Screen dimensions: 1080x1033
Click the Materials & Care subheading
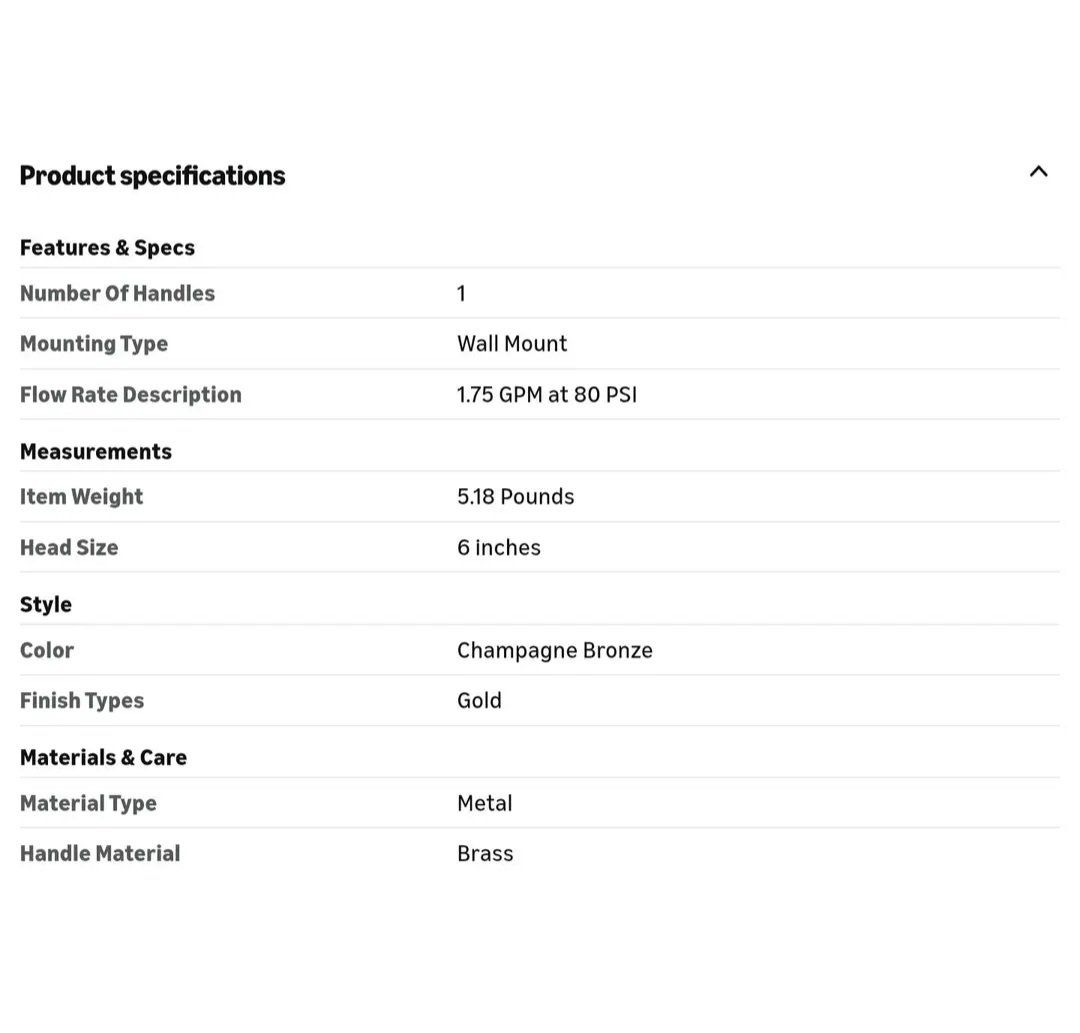tap(103, 757)
